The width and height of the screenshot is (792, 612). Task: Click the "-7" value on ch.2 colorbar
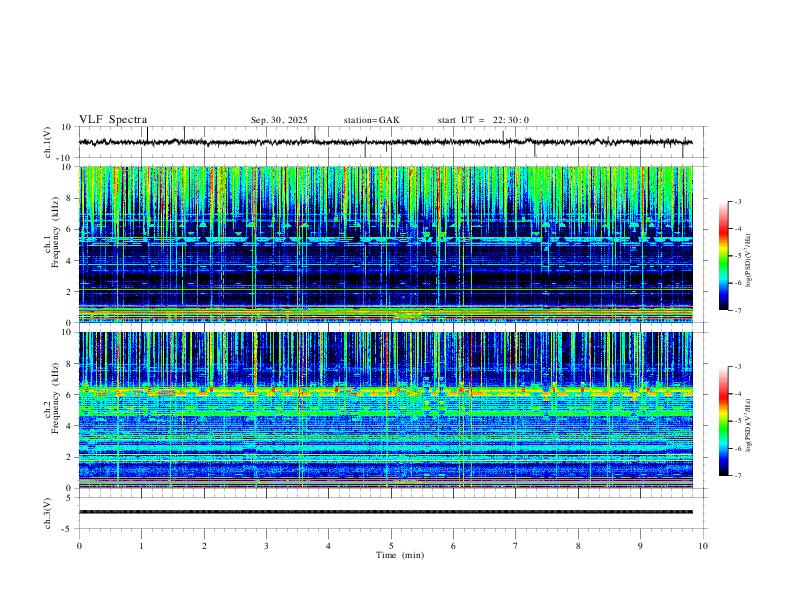(x=737, y=476)
